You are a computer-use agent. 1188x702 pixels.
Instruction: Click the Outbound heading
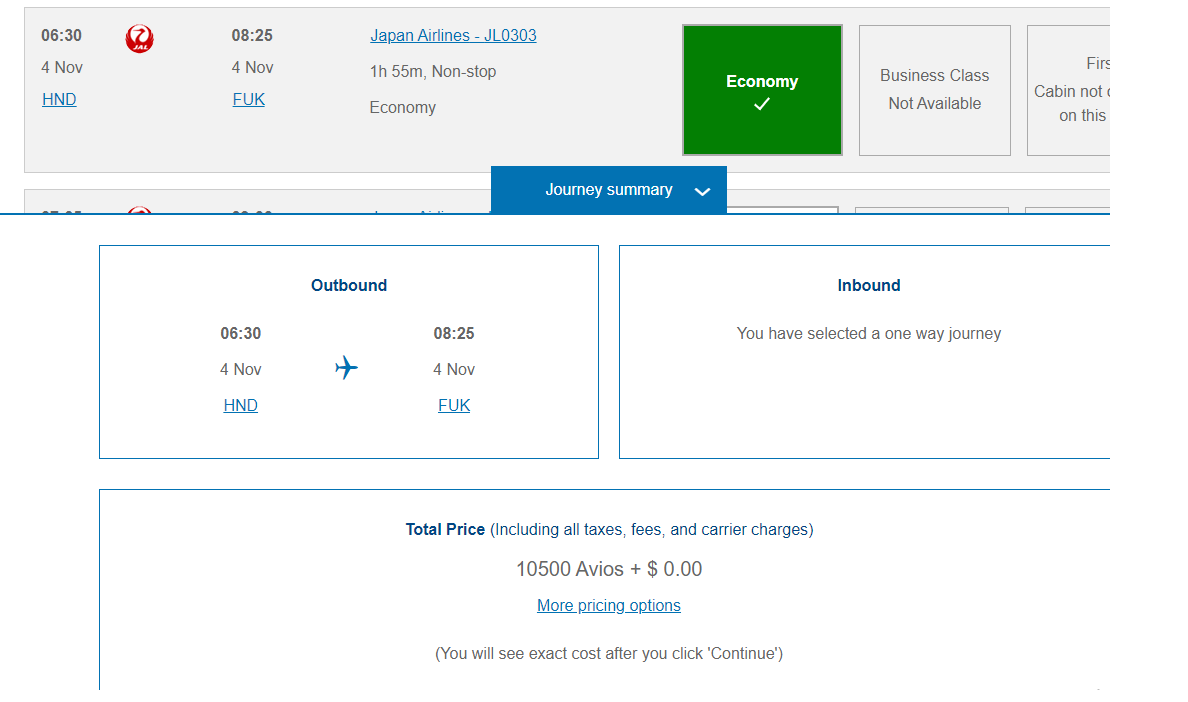click(349, 285)
